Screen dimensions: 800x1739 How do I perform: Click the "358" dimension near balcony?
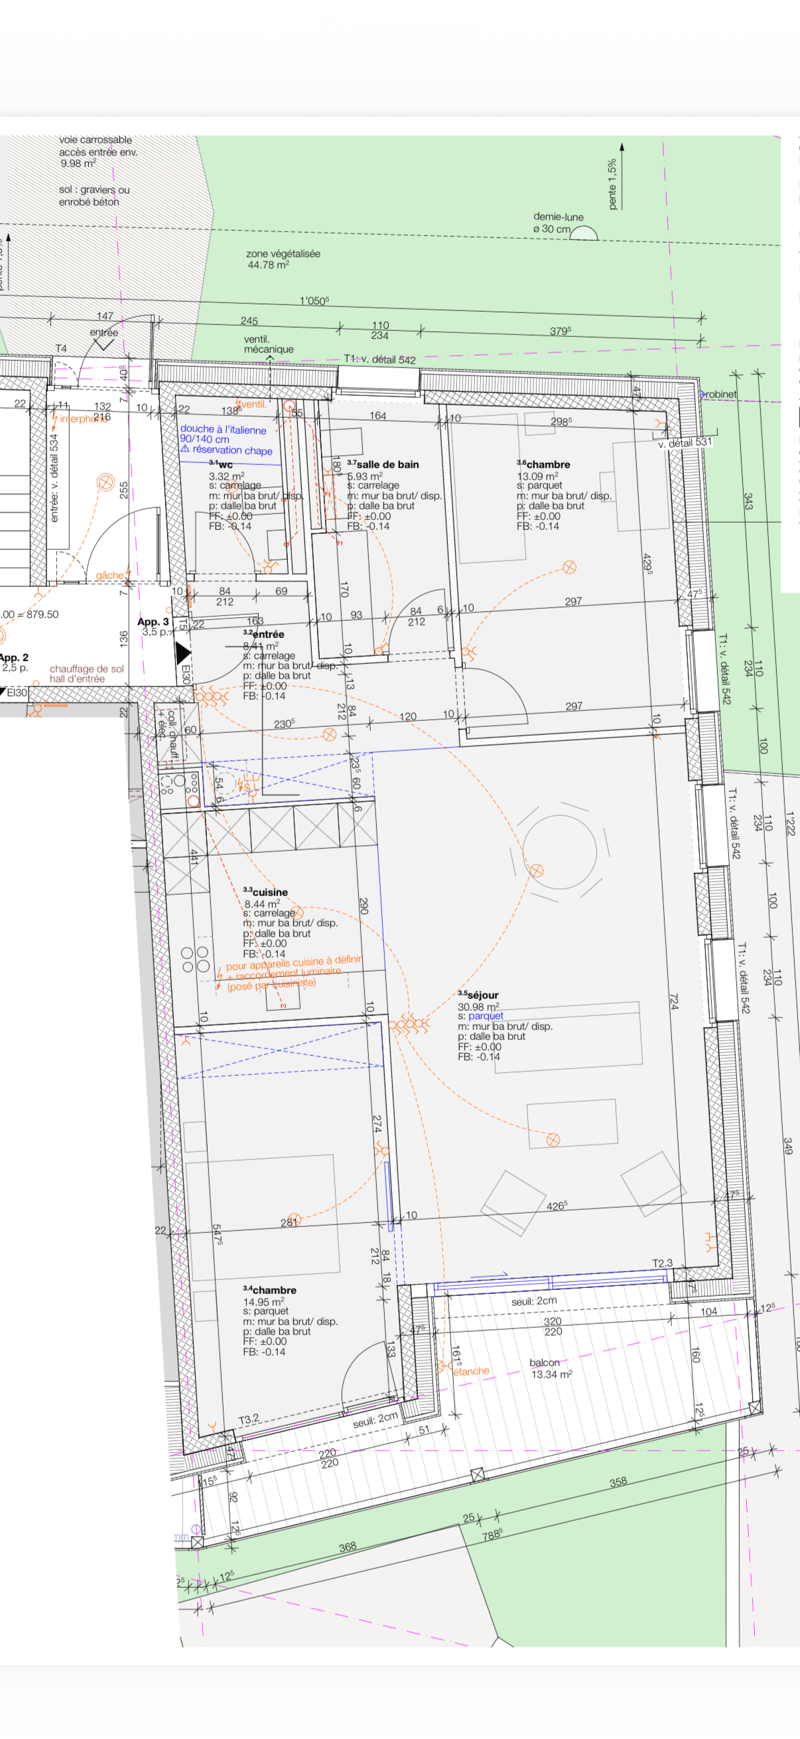(619, 1481)
